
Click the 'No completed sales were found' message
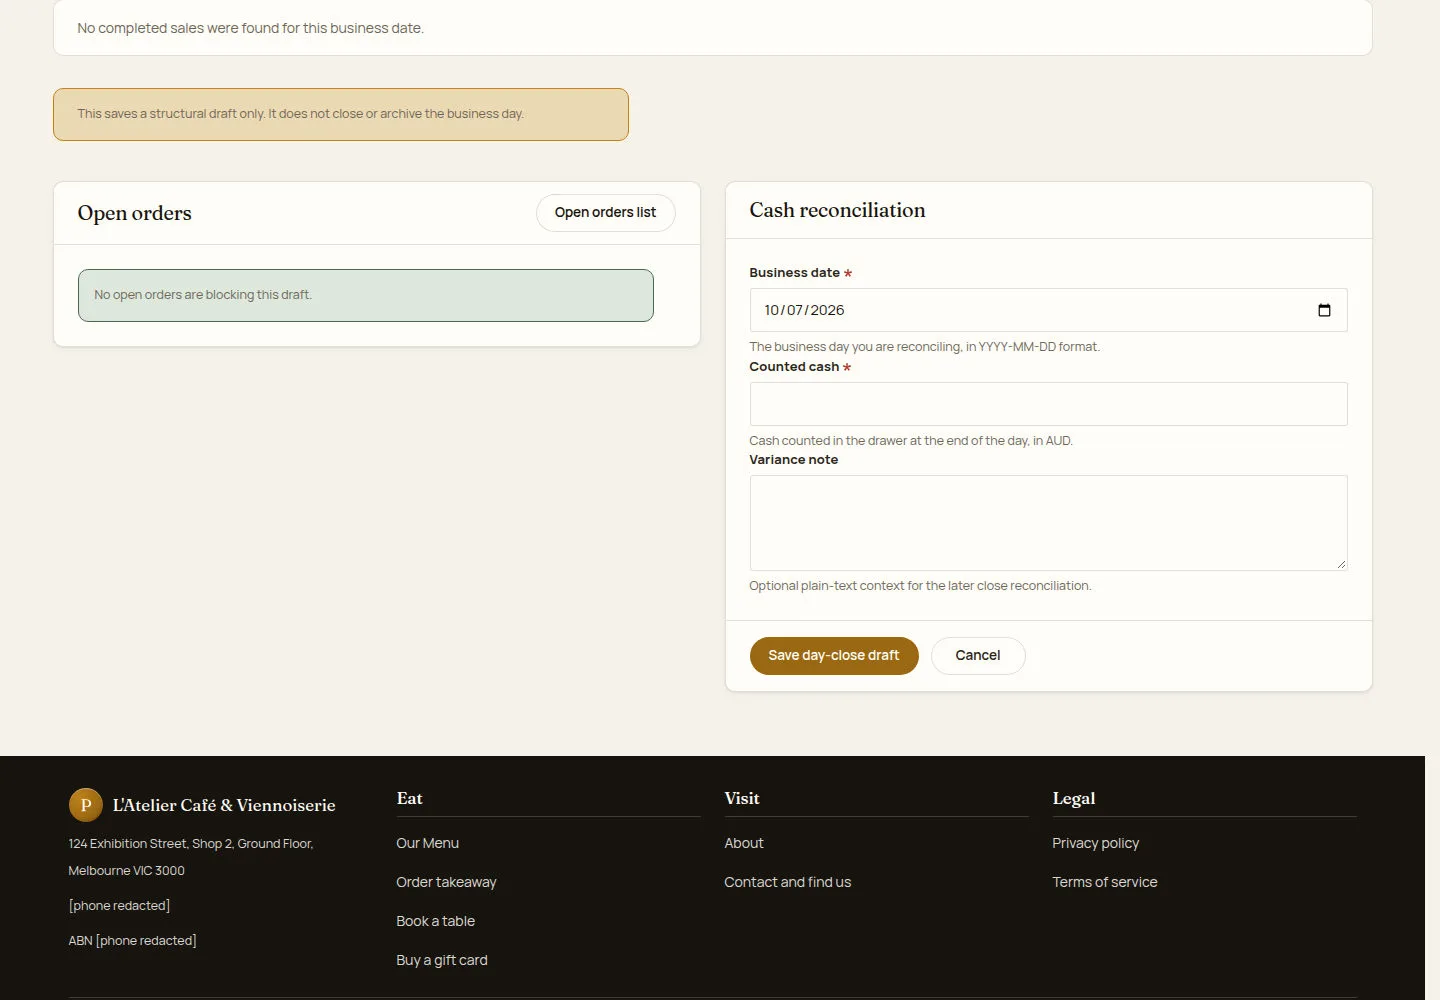tap(250, 28)
